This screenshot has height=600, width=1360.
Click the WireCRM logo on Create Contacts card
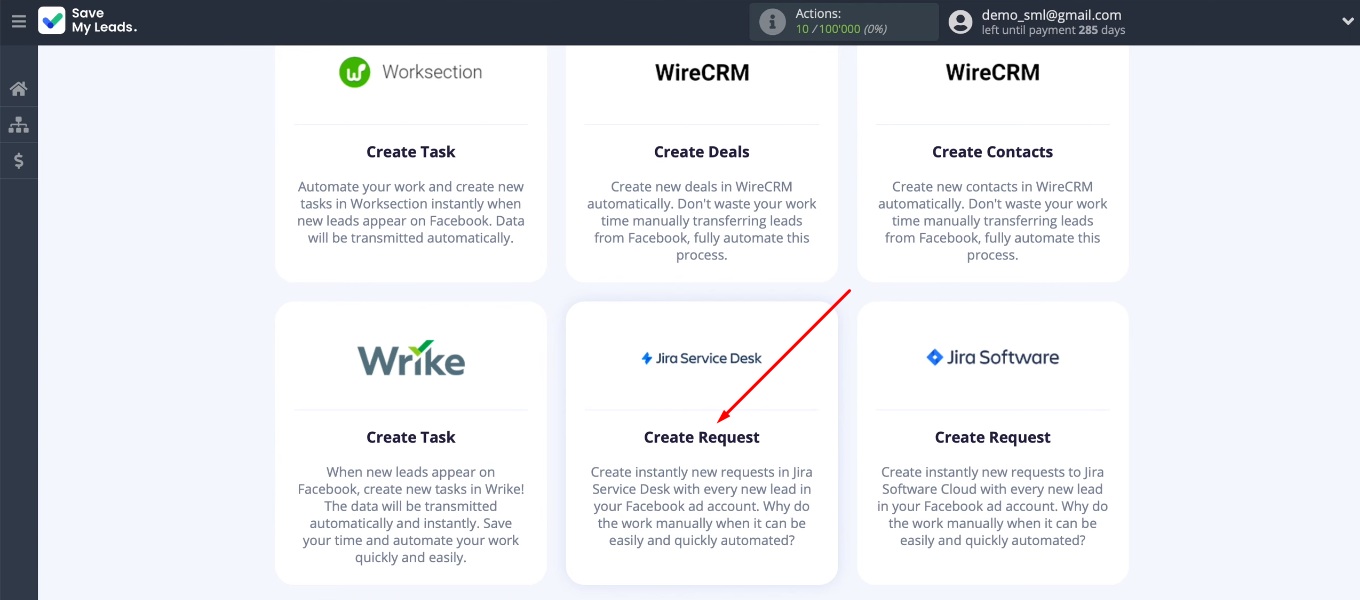point(993,72)
